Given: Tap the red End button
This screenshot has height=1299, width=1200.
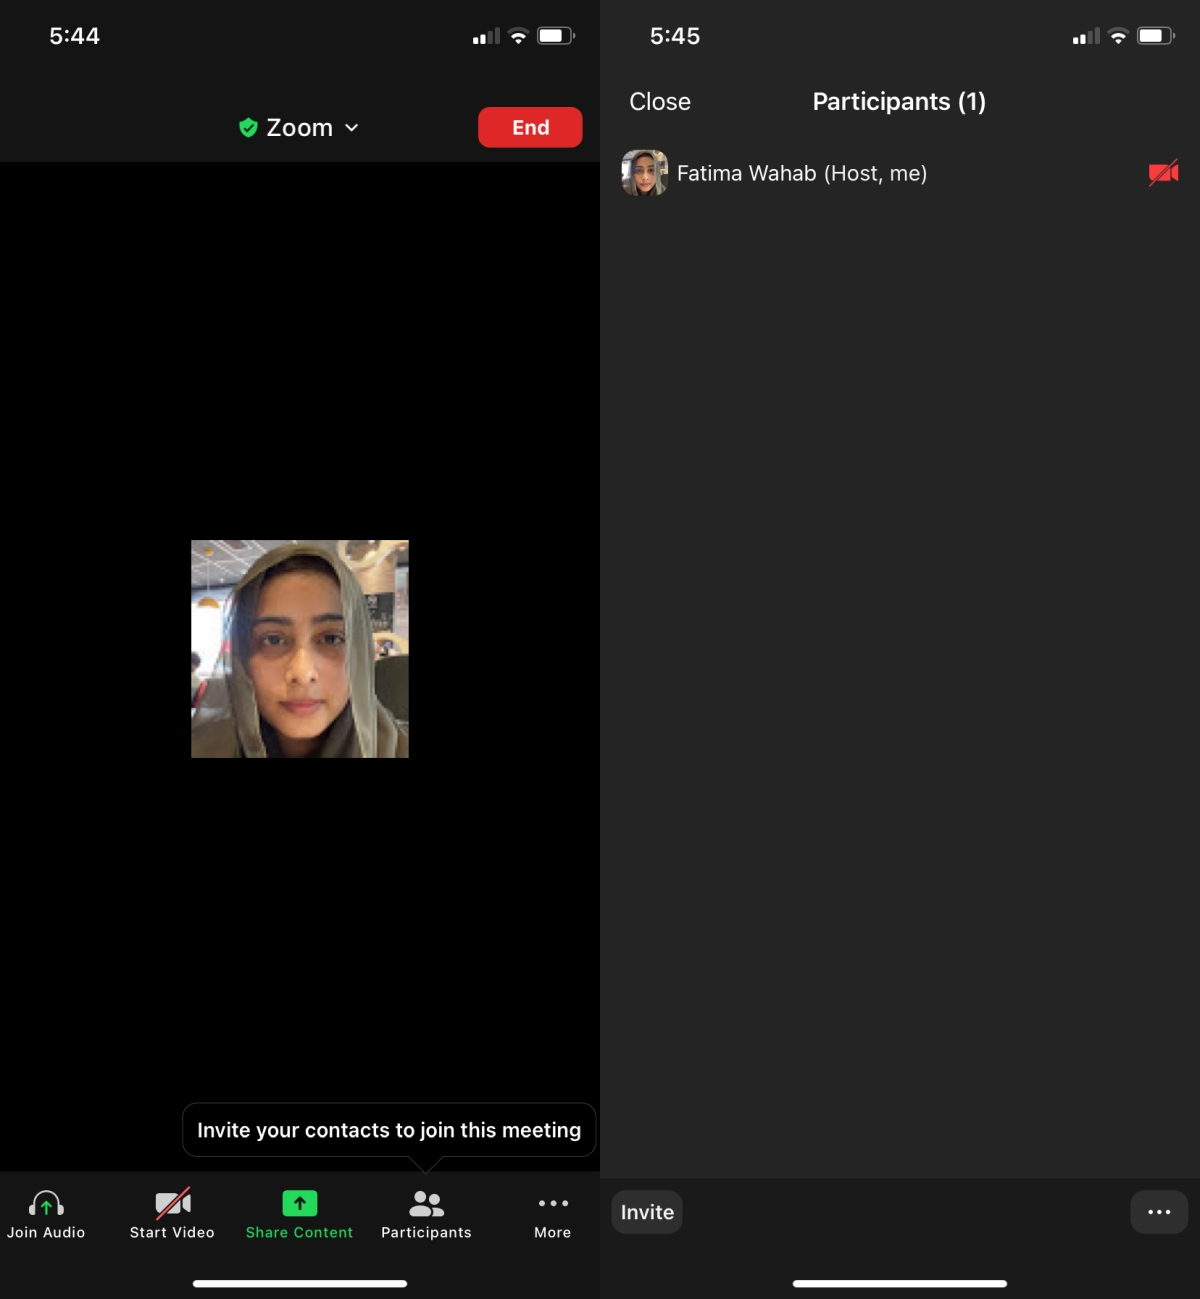Looking at the screenshot, I should (x=530, y=127).
